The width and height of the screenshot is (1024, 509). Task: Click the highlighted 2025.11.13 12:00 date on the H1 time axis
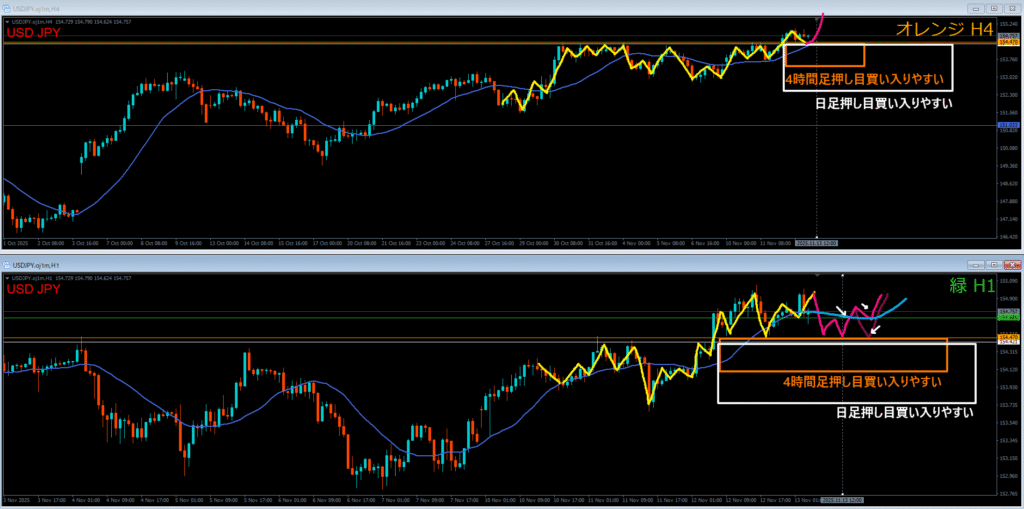click(x=843, y=500)
